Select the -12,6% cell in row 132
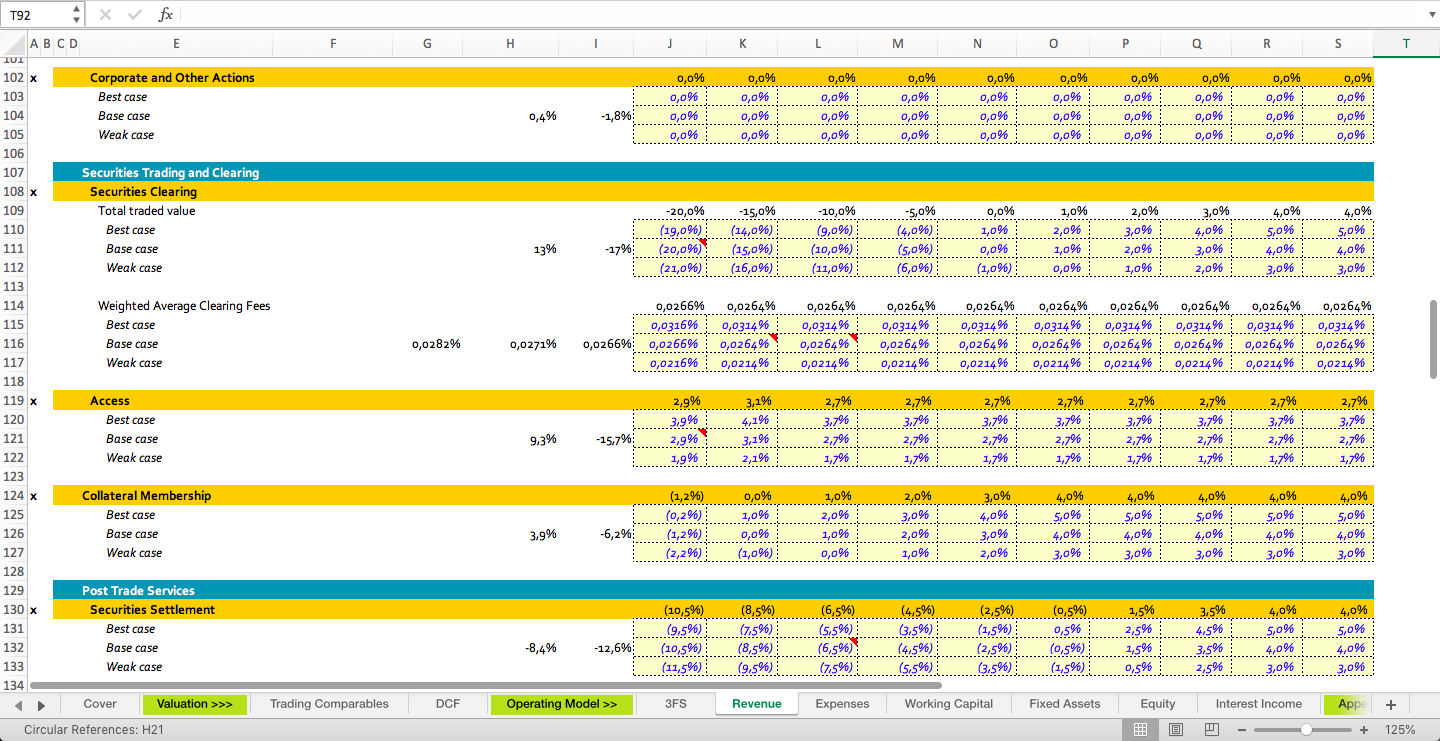This screenshot has height=741, width=1440. [596, 648]
